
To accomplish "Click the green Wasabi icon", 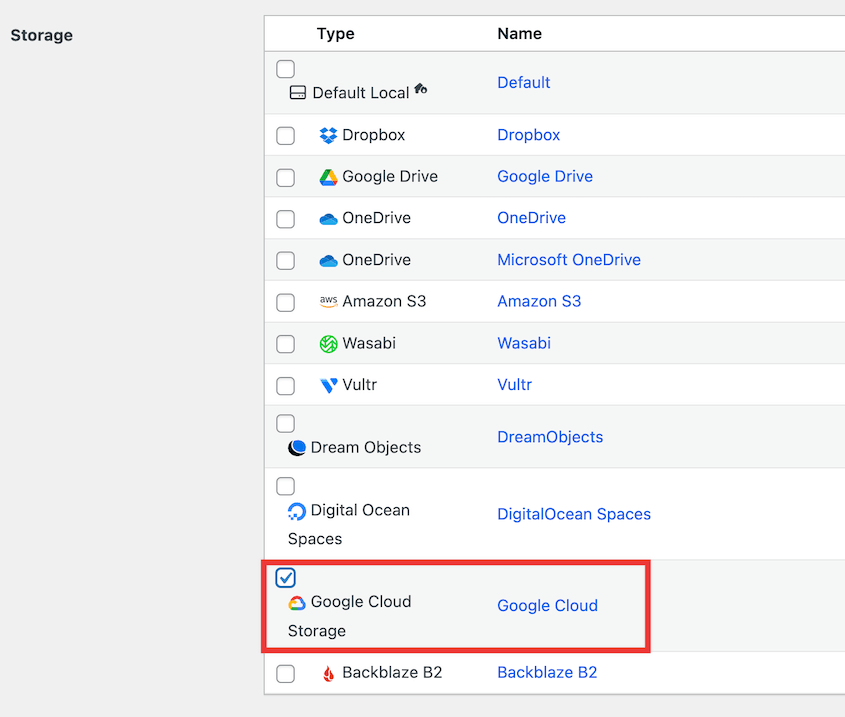I will 328,343.
